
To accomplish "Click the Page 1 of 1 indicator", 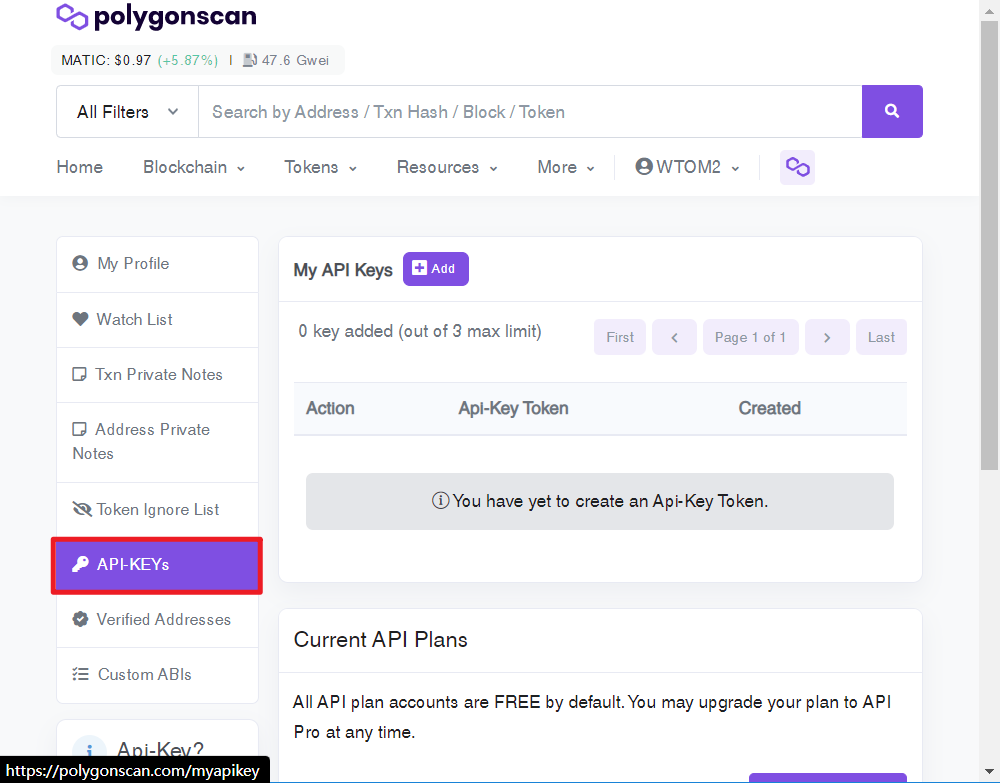I will pos(751,337).
